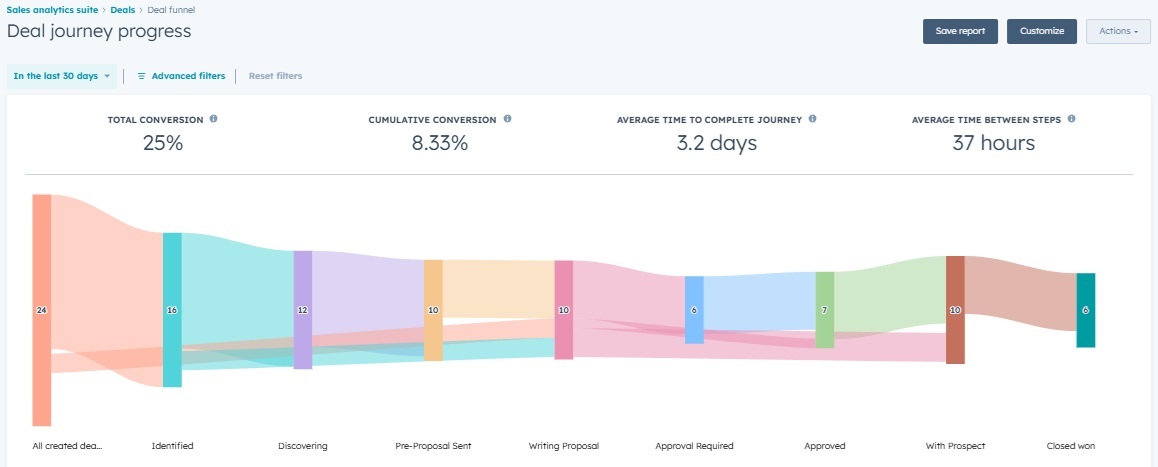Select the pink Writing Proposal bar
This screenshot has height=467, width=1158.
tap(564, 310)
